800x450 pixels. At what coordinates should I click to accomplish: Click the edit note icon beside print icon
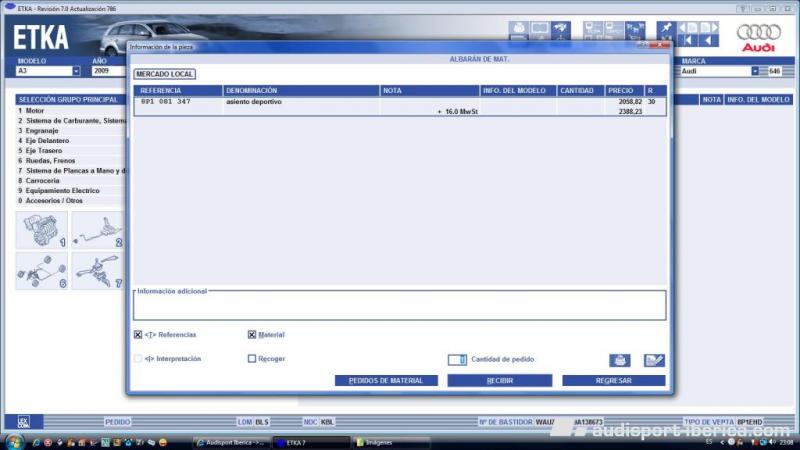click(x=654, y=360)
